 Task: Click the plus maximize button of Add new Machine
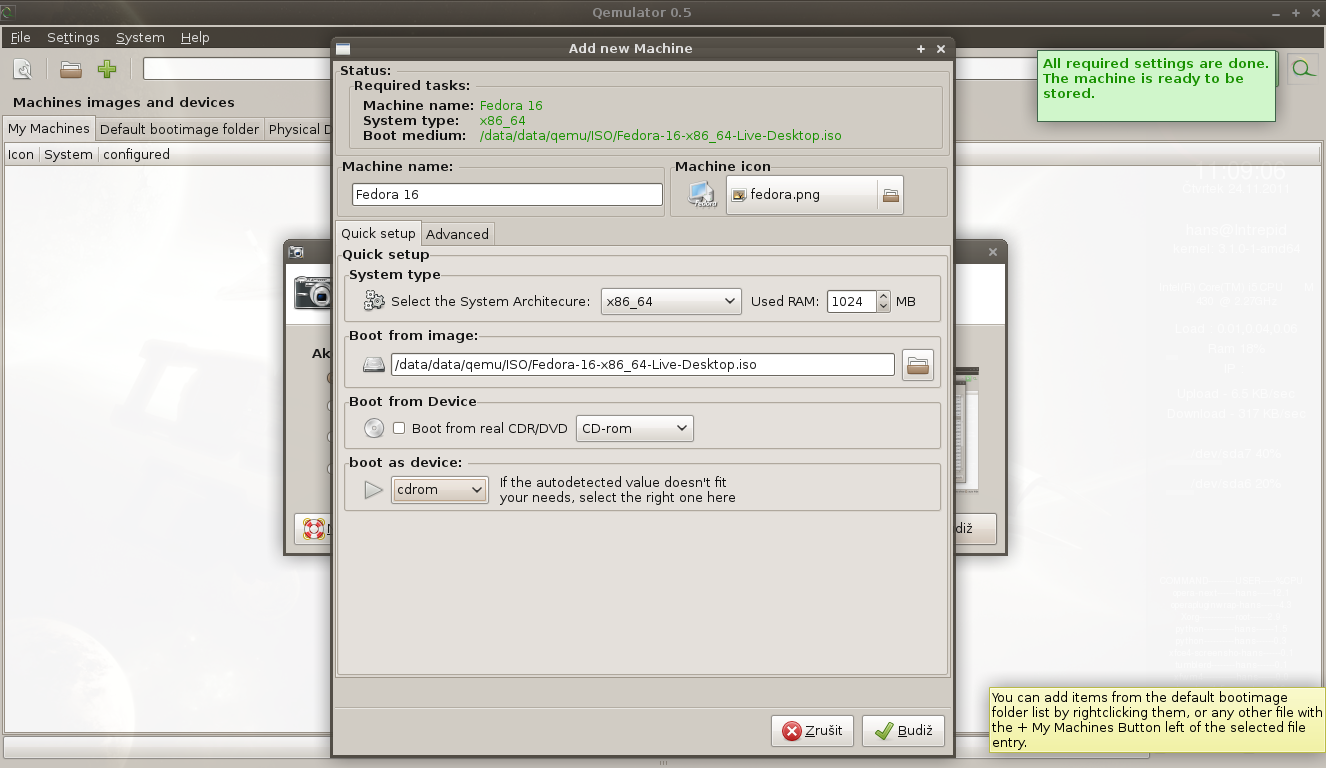click(921, 48)
